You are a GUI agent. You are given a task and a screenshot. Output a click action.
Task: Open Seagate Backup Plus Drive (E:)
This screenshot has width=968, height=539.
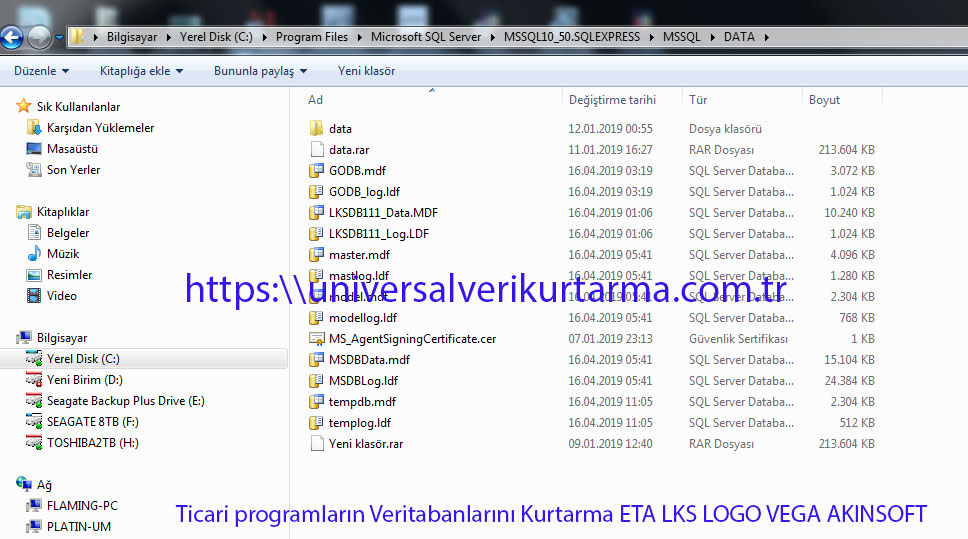pyautogui.click(x=125, y=401)
